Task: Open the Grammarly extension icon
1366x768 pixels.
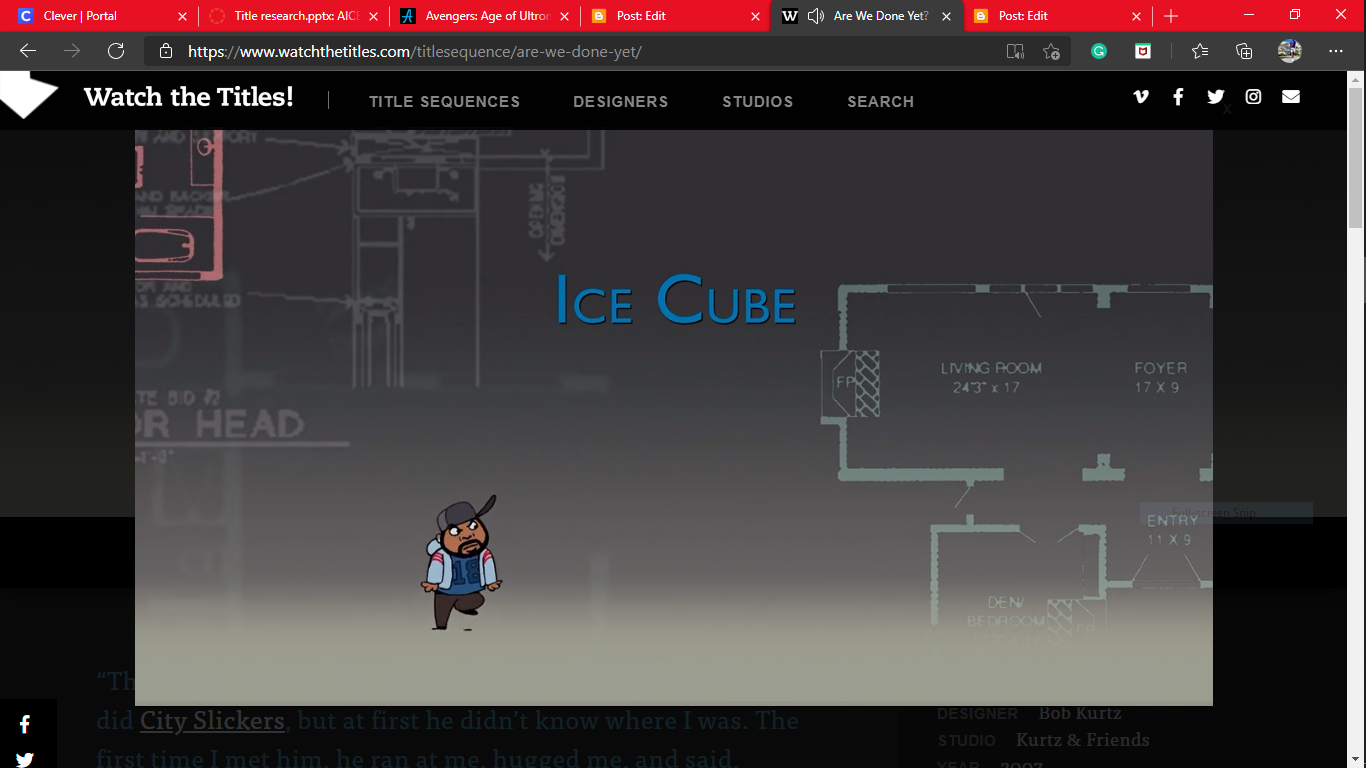Action: point(1099,51)
